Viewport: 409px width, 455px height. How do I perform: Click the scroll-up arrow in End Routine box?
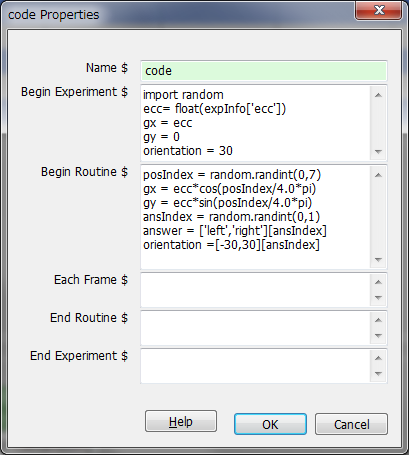click(378, 320)
